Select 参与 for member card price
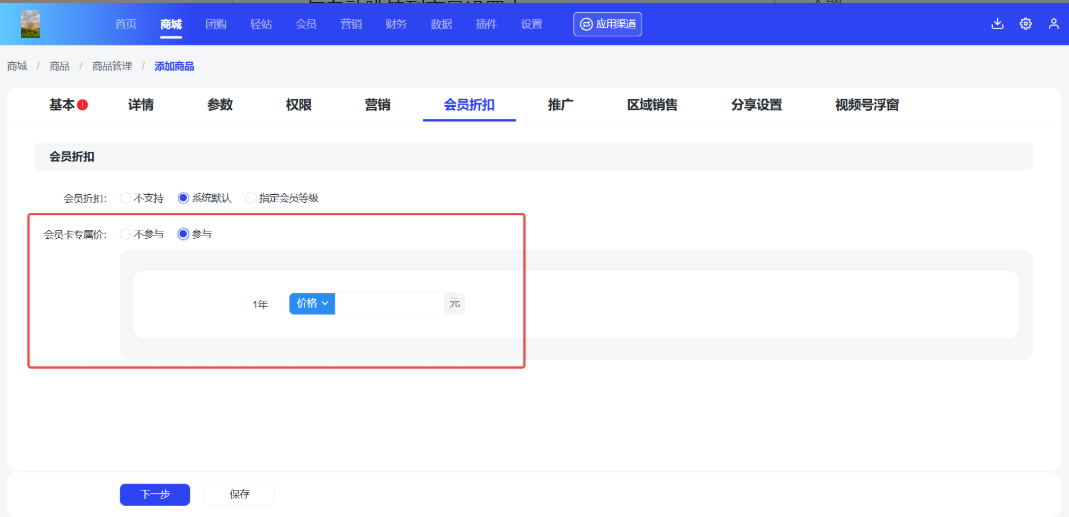Viewport: 1069px width, 517px height. (183, 234)
